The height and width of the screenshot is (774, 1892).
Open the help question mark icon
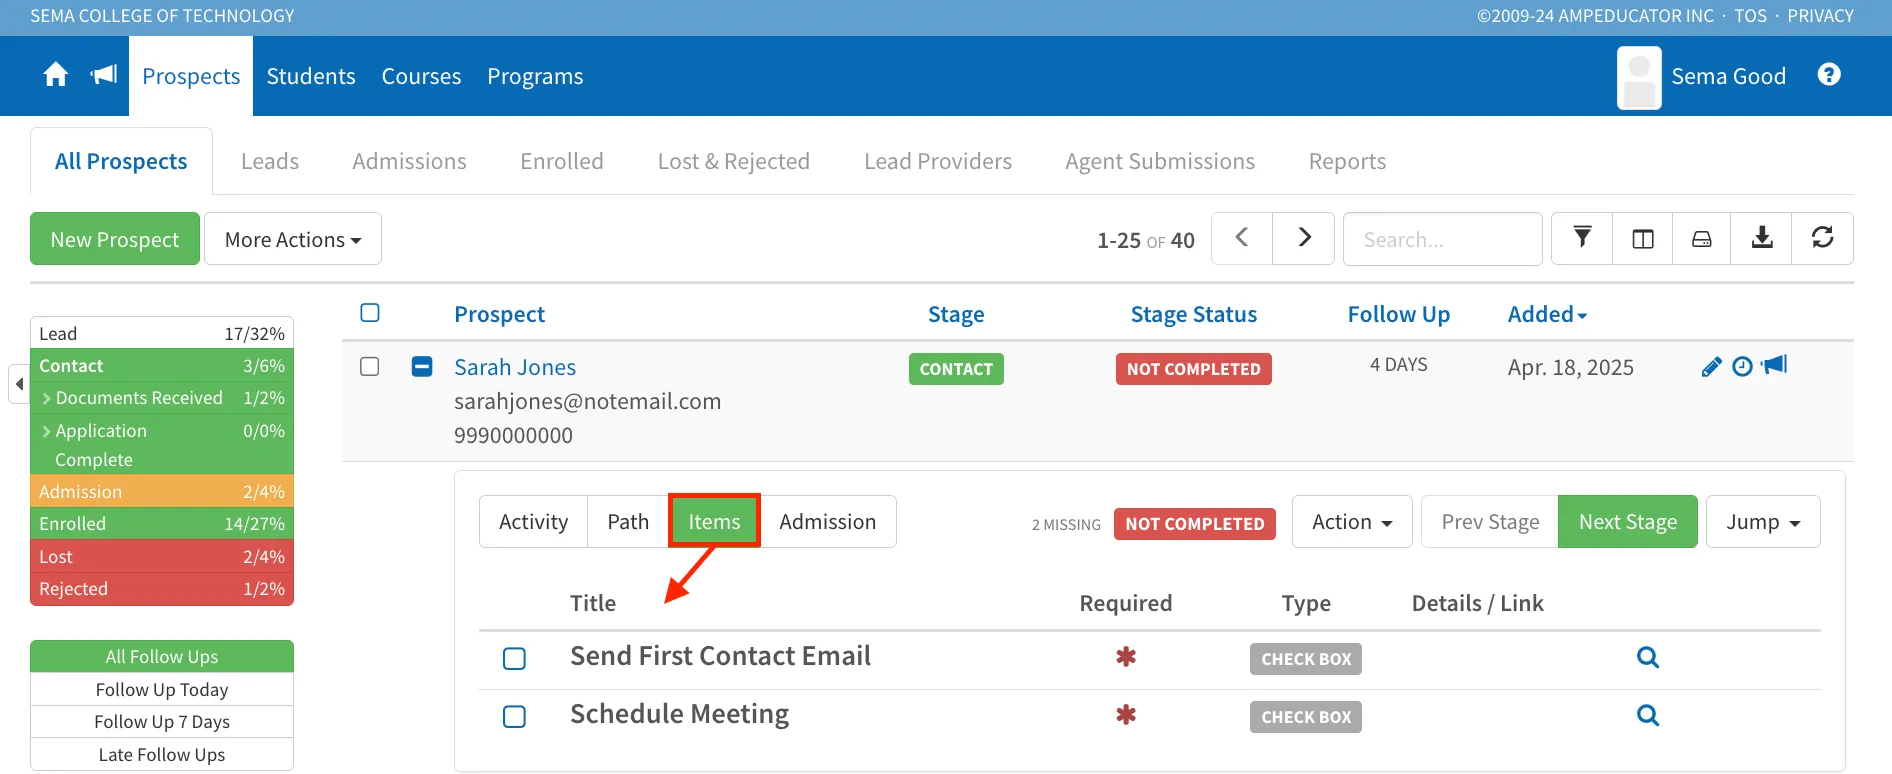coord(1829,75)
